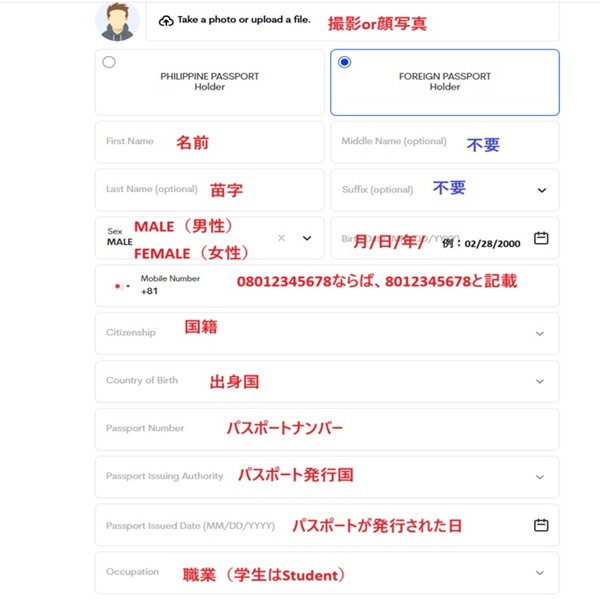Open the Birth Date calendar picker icon
The width and height of the screenshot is (600, 600).
coord(541,238)
